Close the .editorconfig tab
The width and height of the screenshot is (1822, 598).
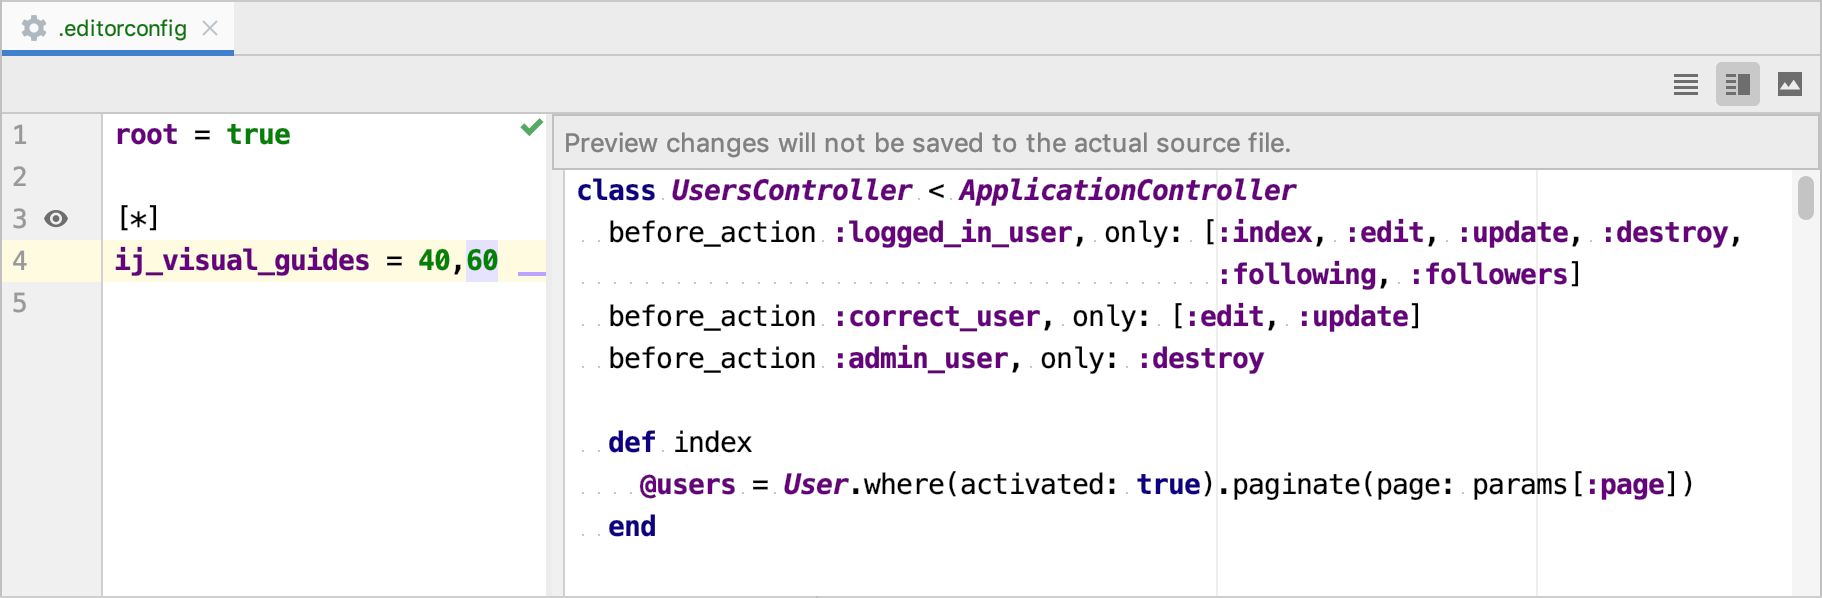(x=209, y=29)
